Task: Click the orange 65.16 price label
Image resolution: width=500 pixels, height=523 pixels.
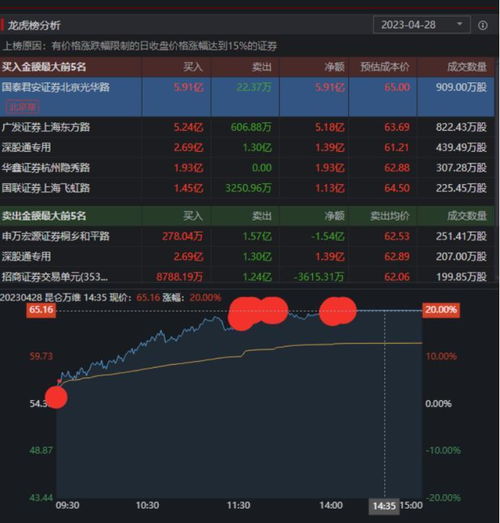Action: (41, 310)
